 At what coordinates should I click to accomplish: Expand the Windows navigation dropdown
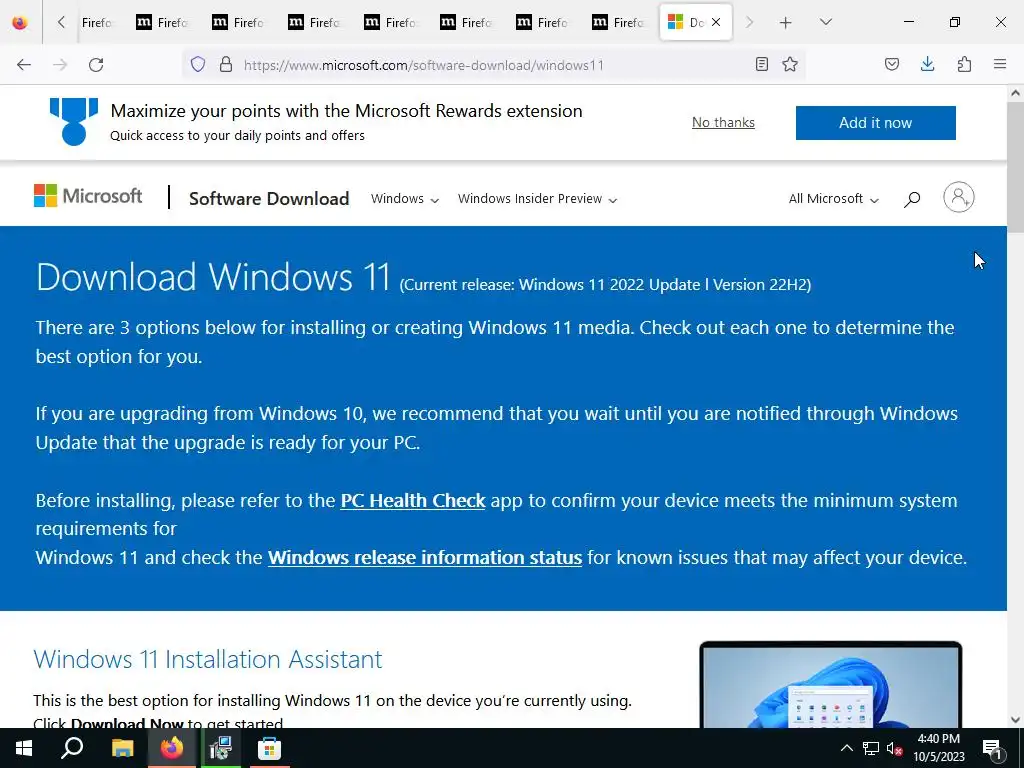pyautogui.click(x=405, y=199)
